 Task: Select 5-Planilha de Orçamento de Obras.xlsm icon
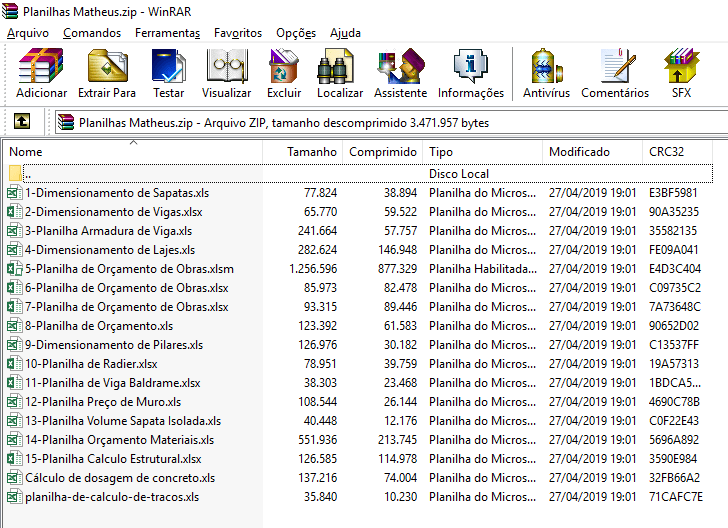coord(15,269)
